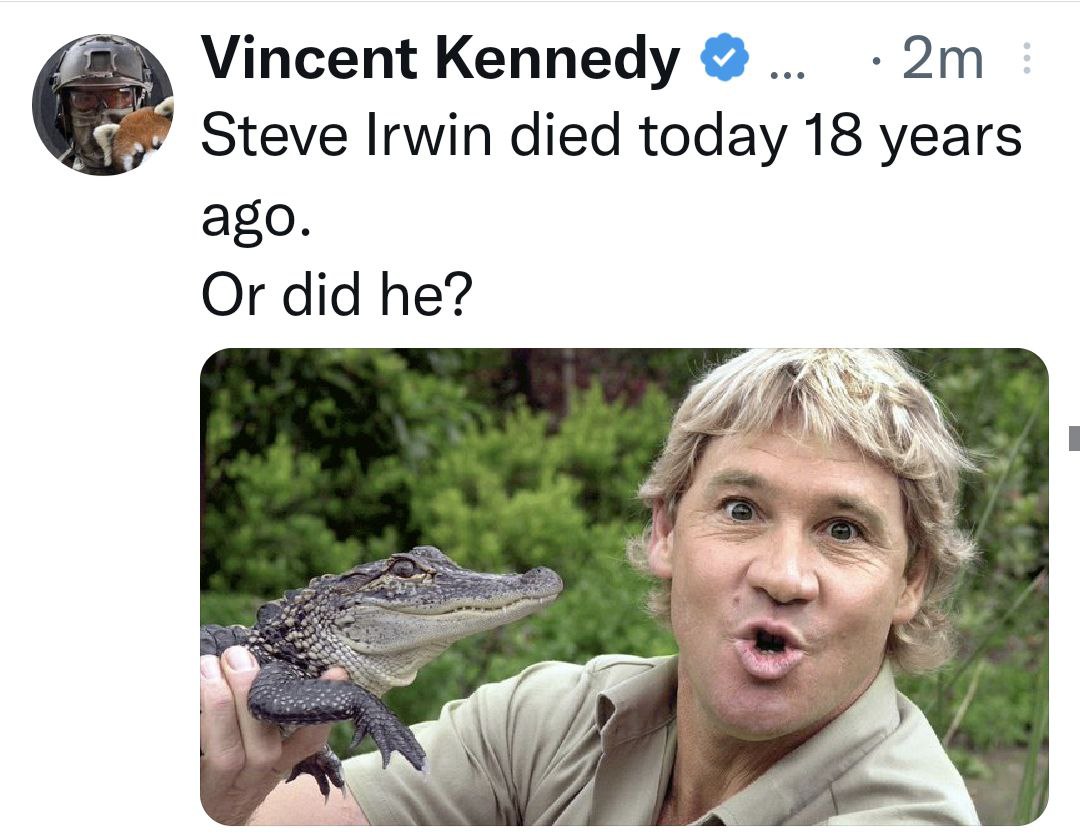Screen dimensions: 1080x838
Task: Click the display name "Vincent Kennedy"
Action: (440, 60)
